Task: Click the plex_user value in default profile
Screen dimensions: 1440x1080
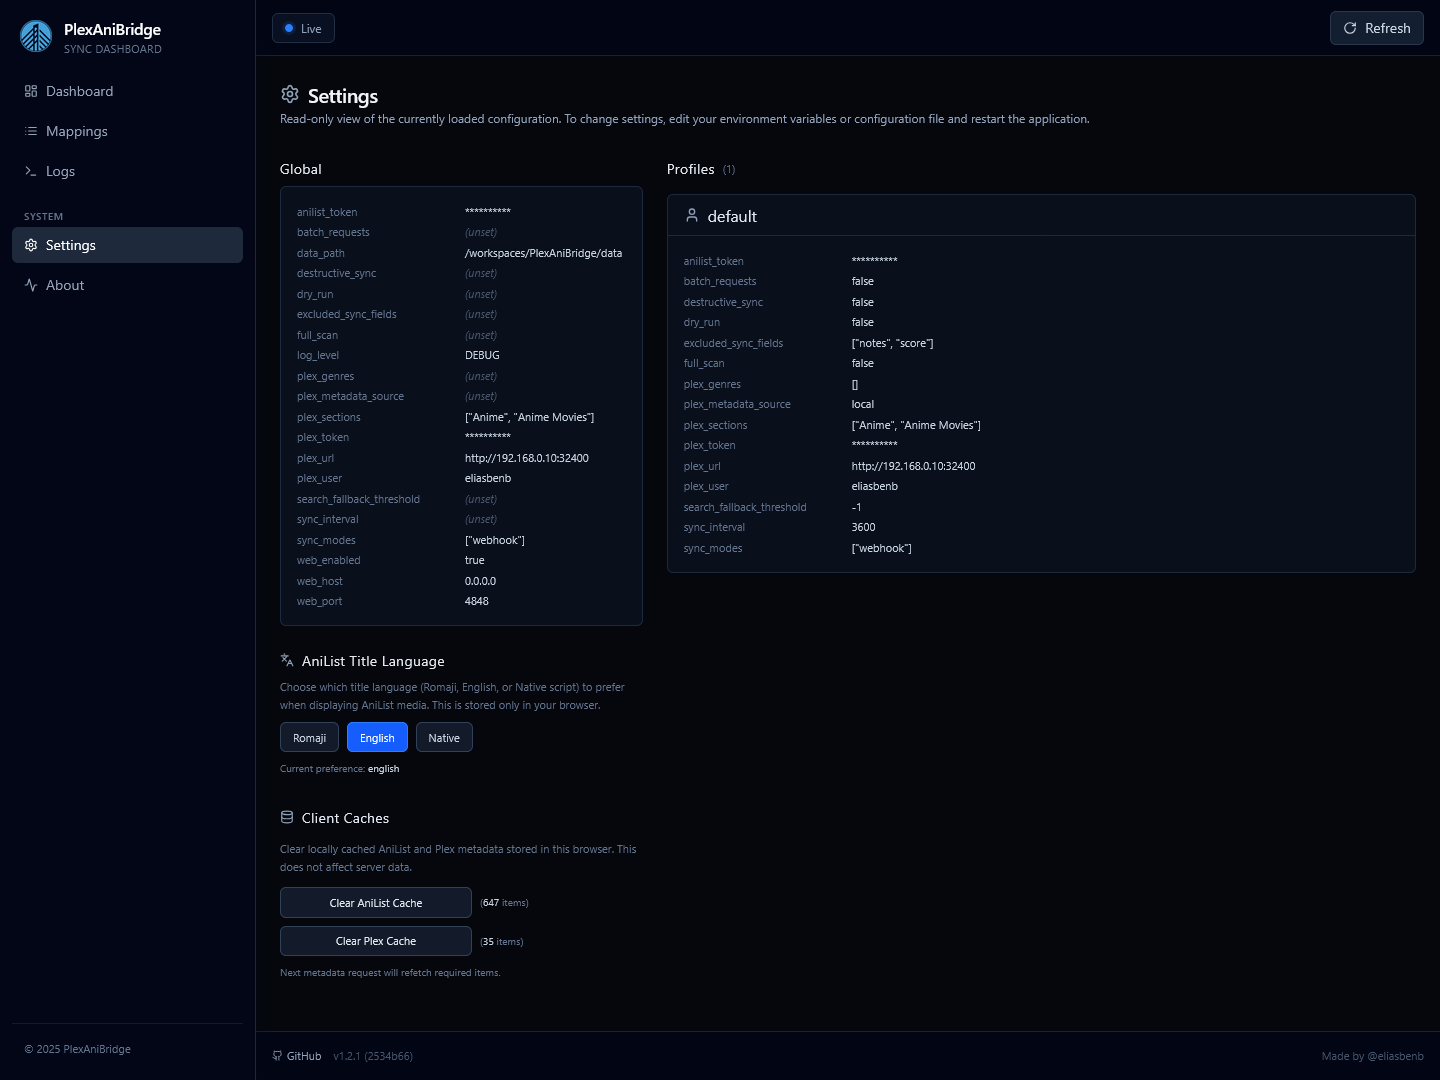Action: (875, 486)
